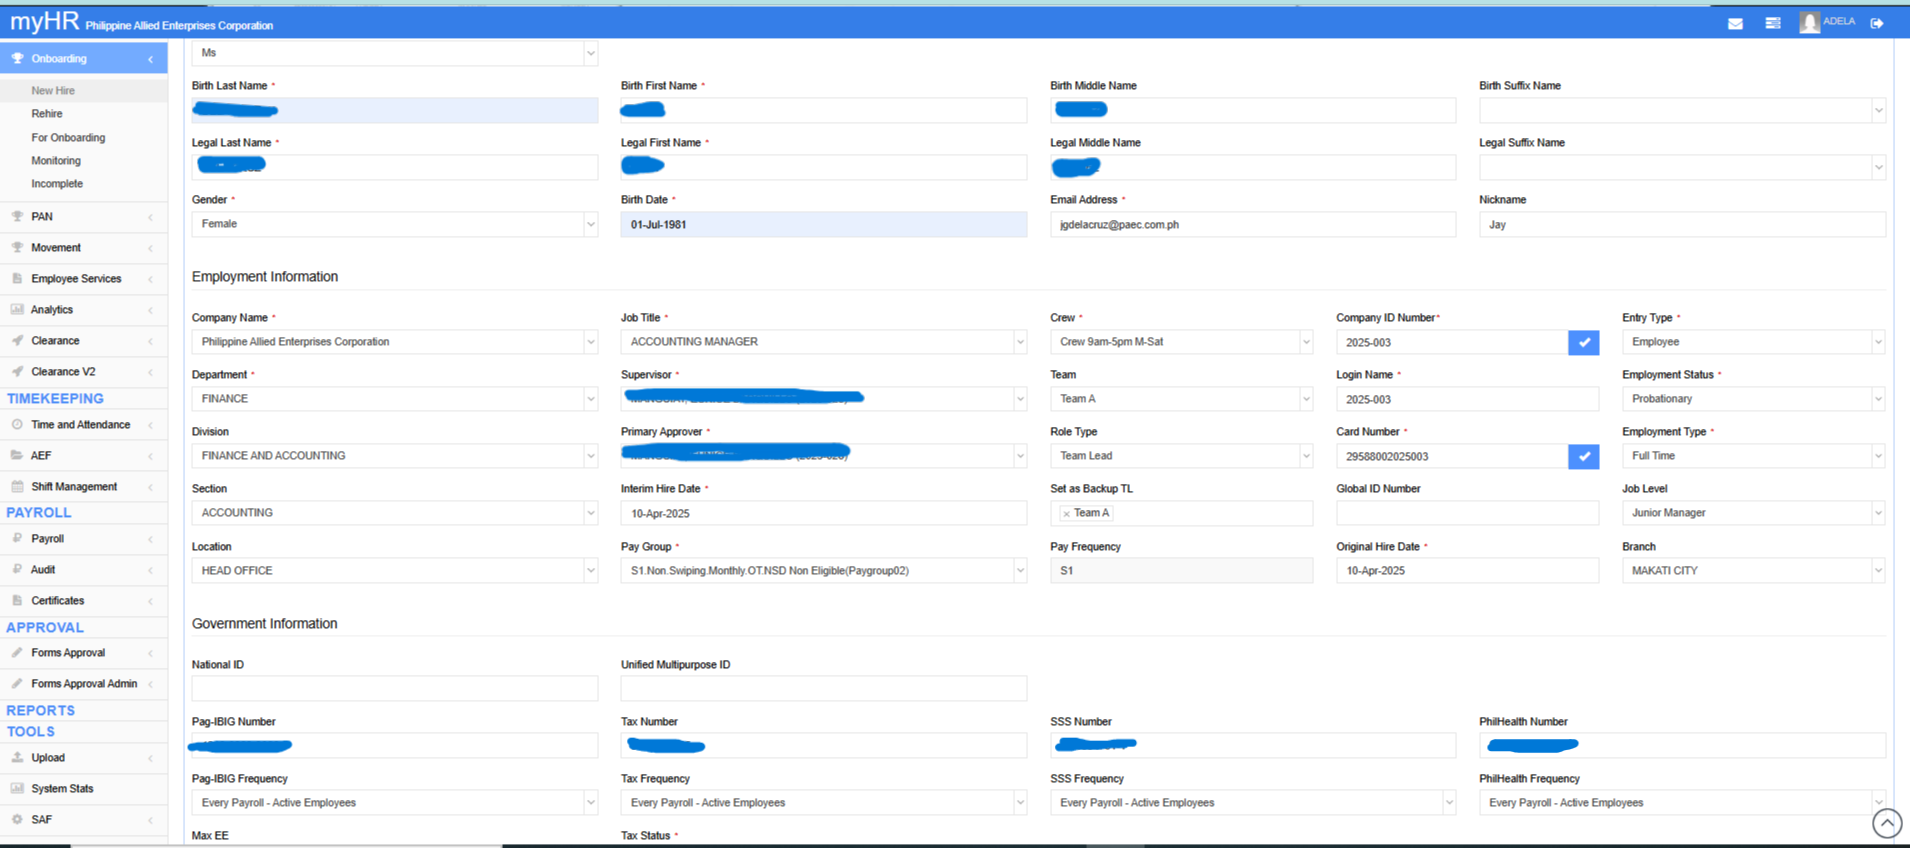Viewport: 1910px width, 848px height.
Task: Open the mail envelope icon in the header
Action: click(x=1735, y=23)
